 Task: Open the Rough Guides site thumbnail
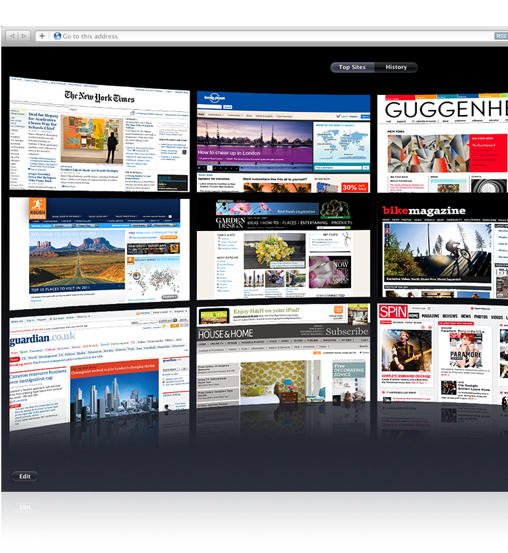pos(99,254)
